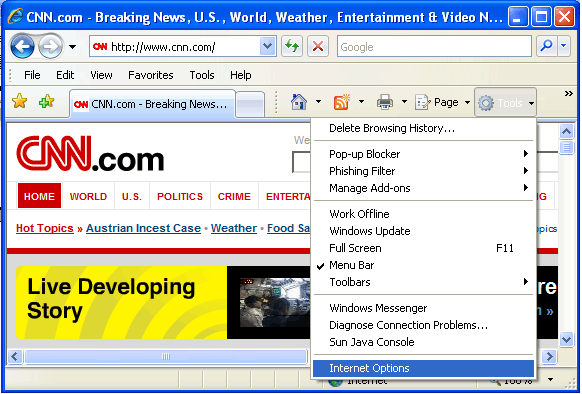Select Full Screen menu entry
Screen dimensions: 582x394
[x=423, y=248]
